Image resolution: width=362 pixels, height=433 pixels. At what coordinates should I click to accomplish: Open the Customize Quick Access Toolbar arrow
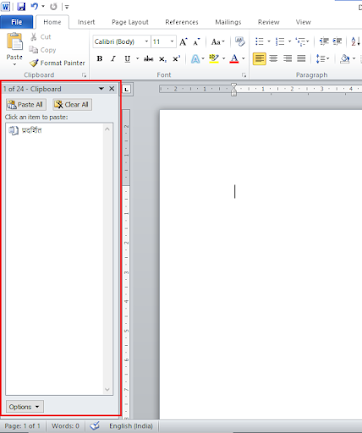[66, 7]
